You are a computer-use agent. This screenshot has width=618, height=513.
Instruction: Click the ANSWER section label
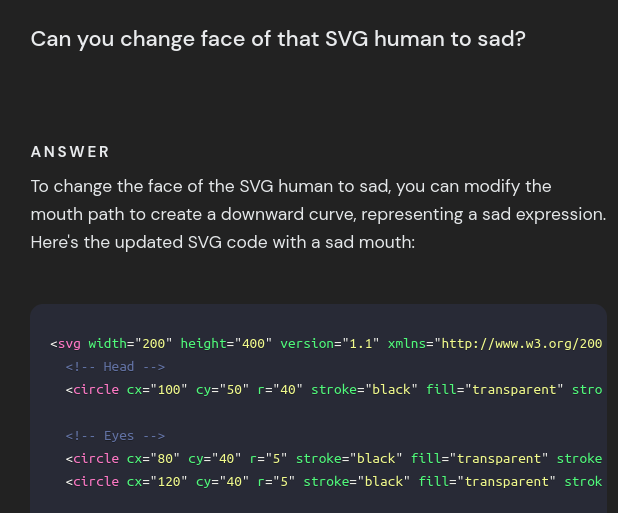pos(70,152)
